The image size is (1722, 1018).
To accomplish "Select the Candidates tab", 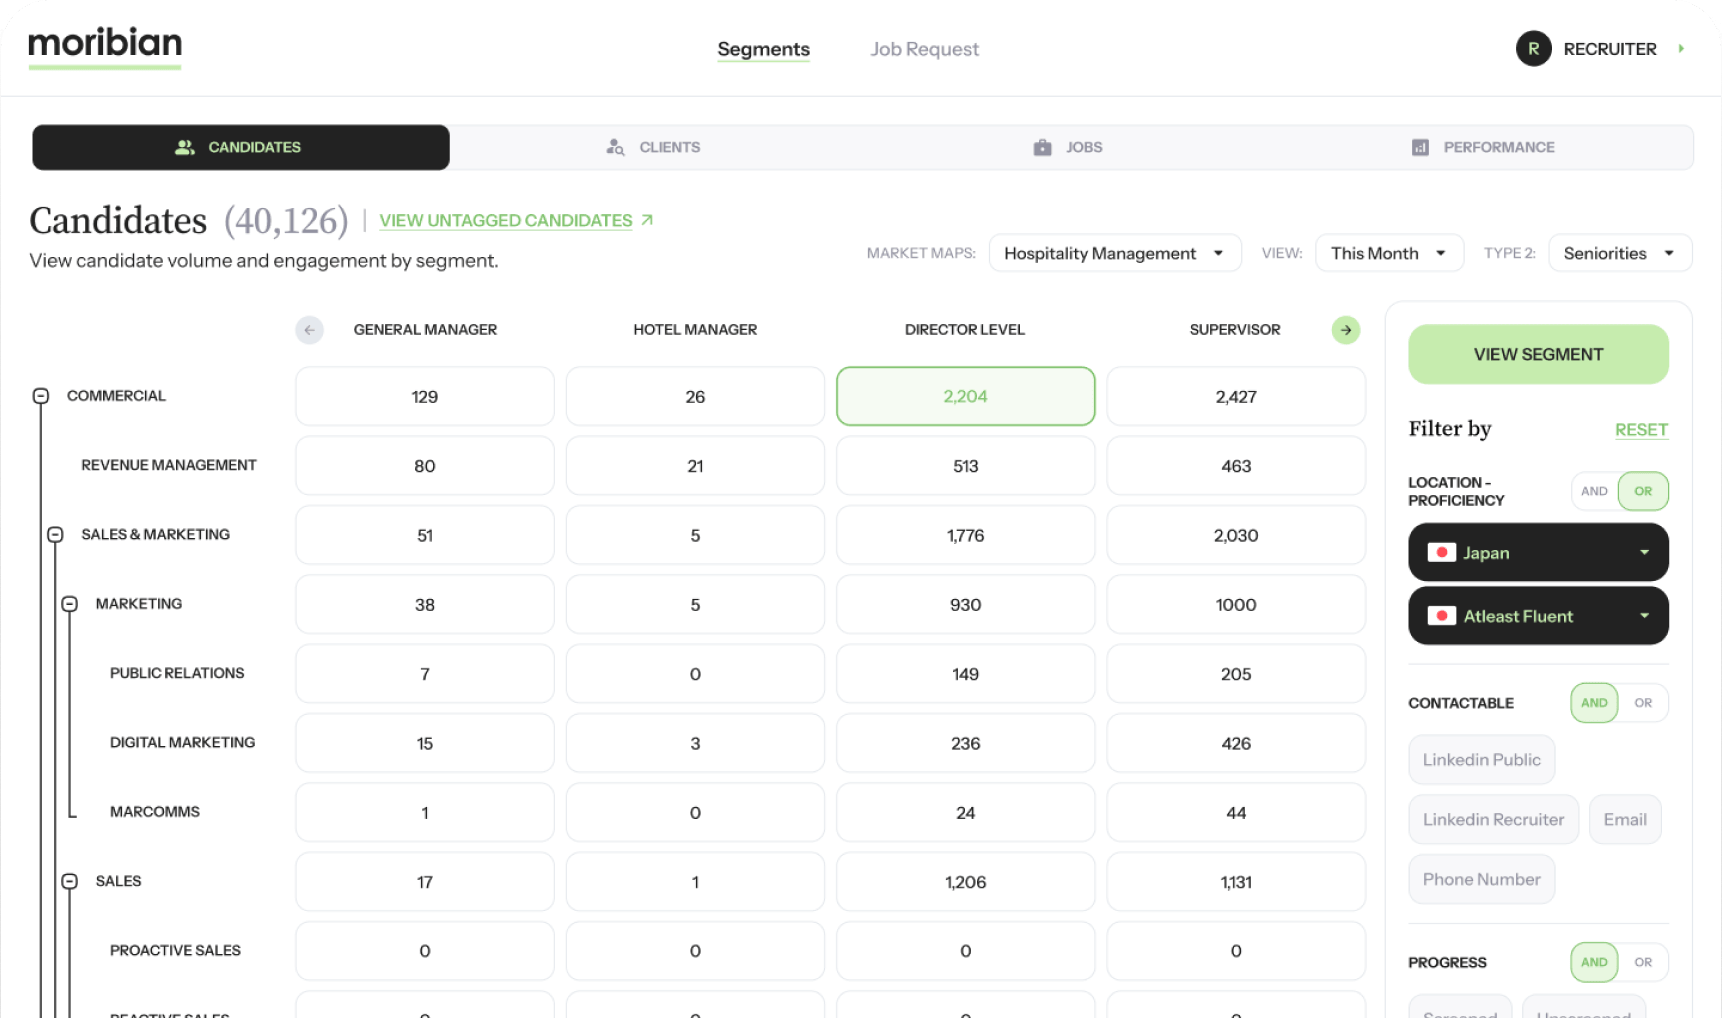I will click(x=241, y=147).
